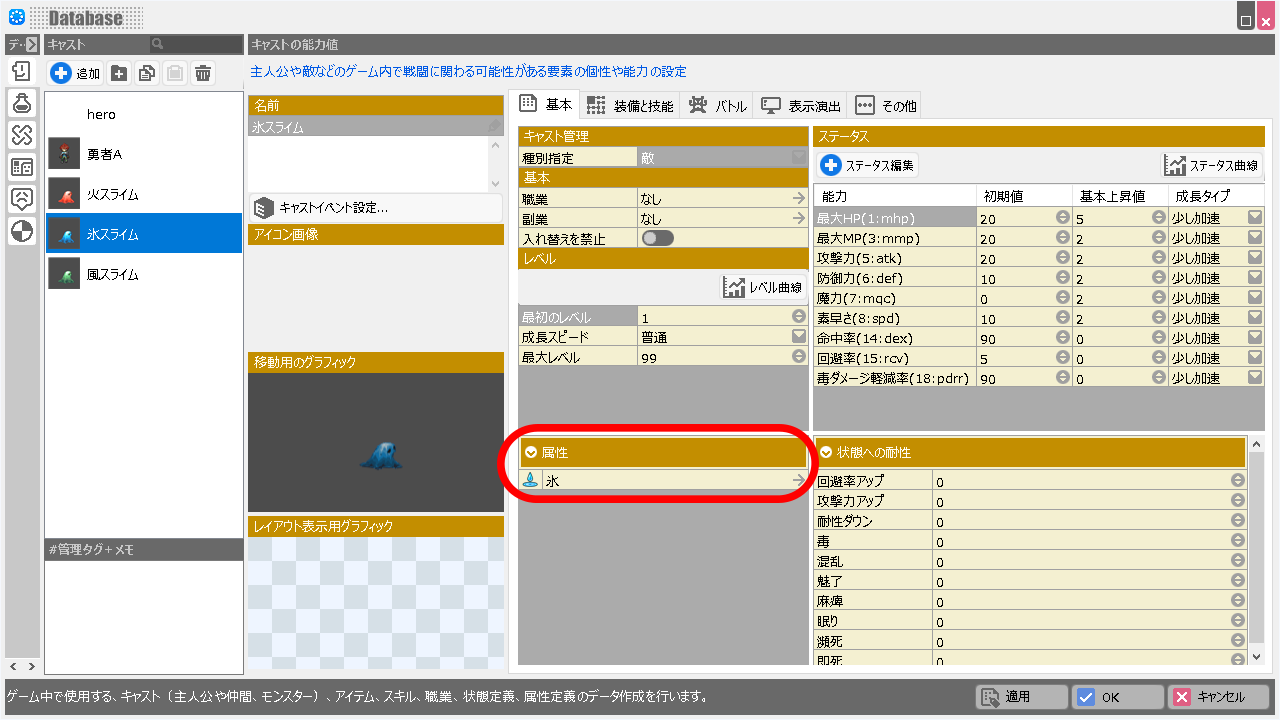Delete cast with the trash can icon
The image size is (1280, 720).
[x=203, y=73]
